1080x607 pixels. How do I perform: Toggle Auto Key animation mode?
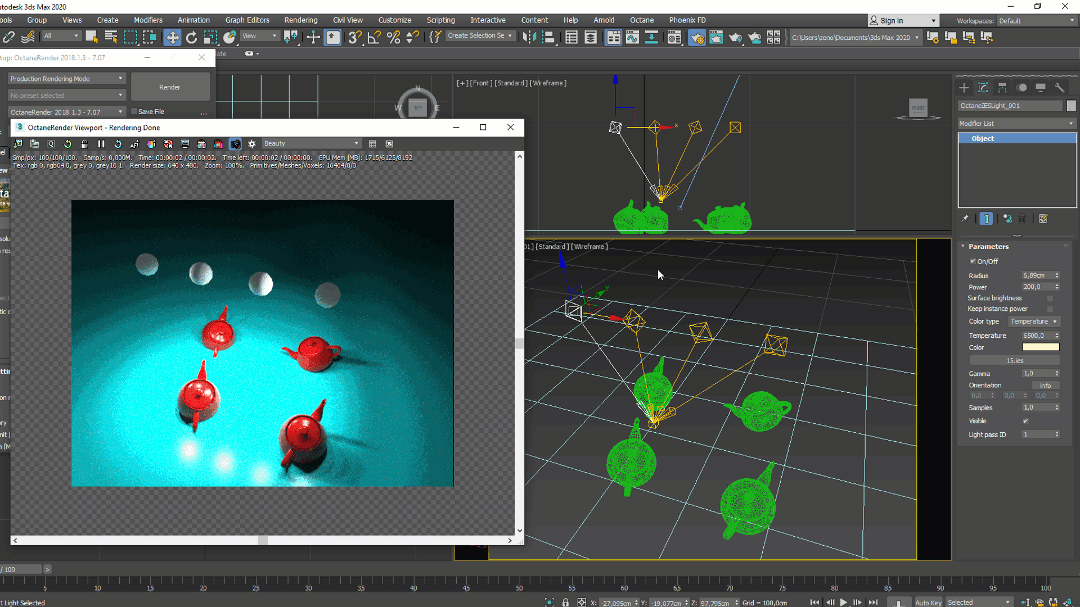(x=928, y=602)
